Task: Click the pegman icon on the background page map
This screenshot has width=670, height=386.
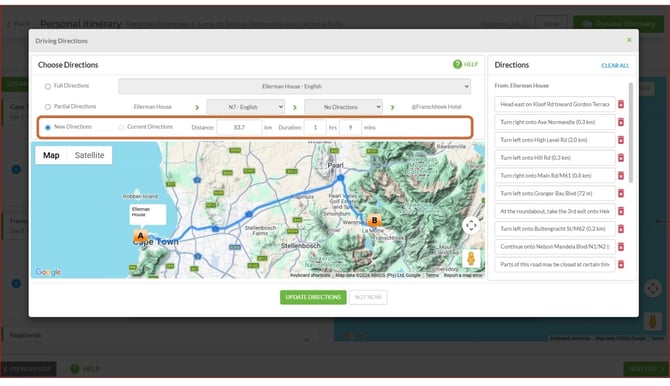Action: 652,321
